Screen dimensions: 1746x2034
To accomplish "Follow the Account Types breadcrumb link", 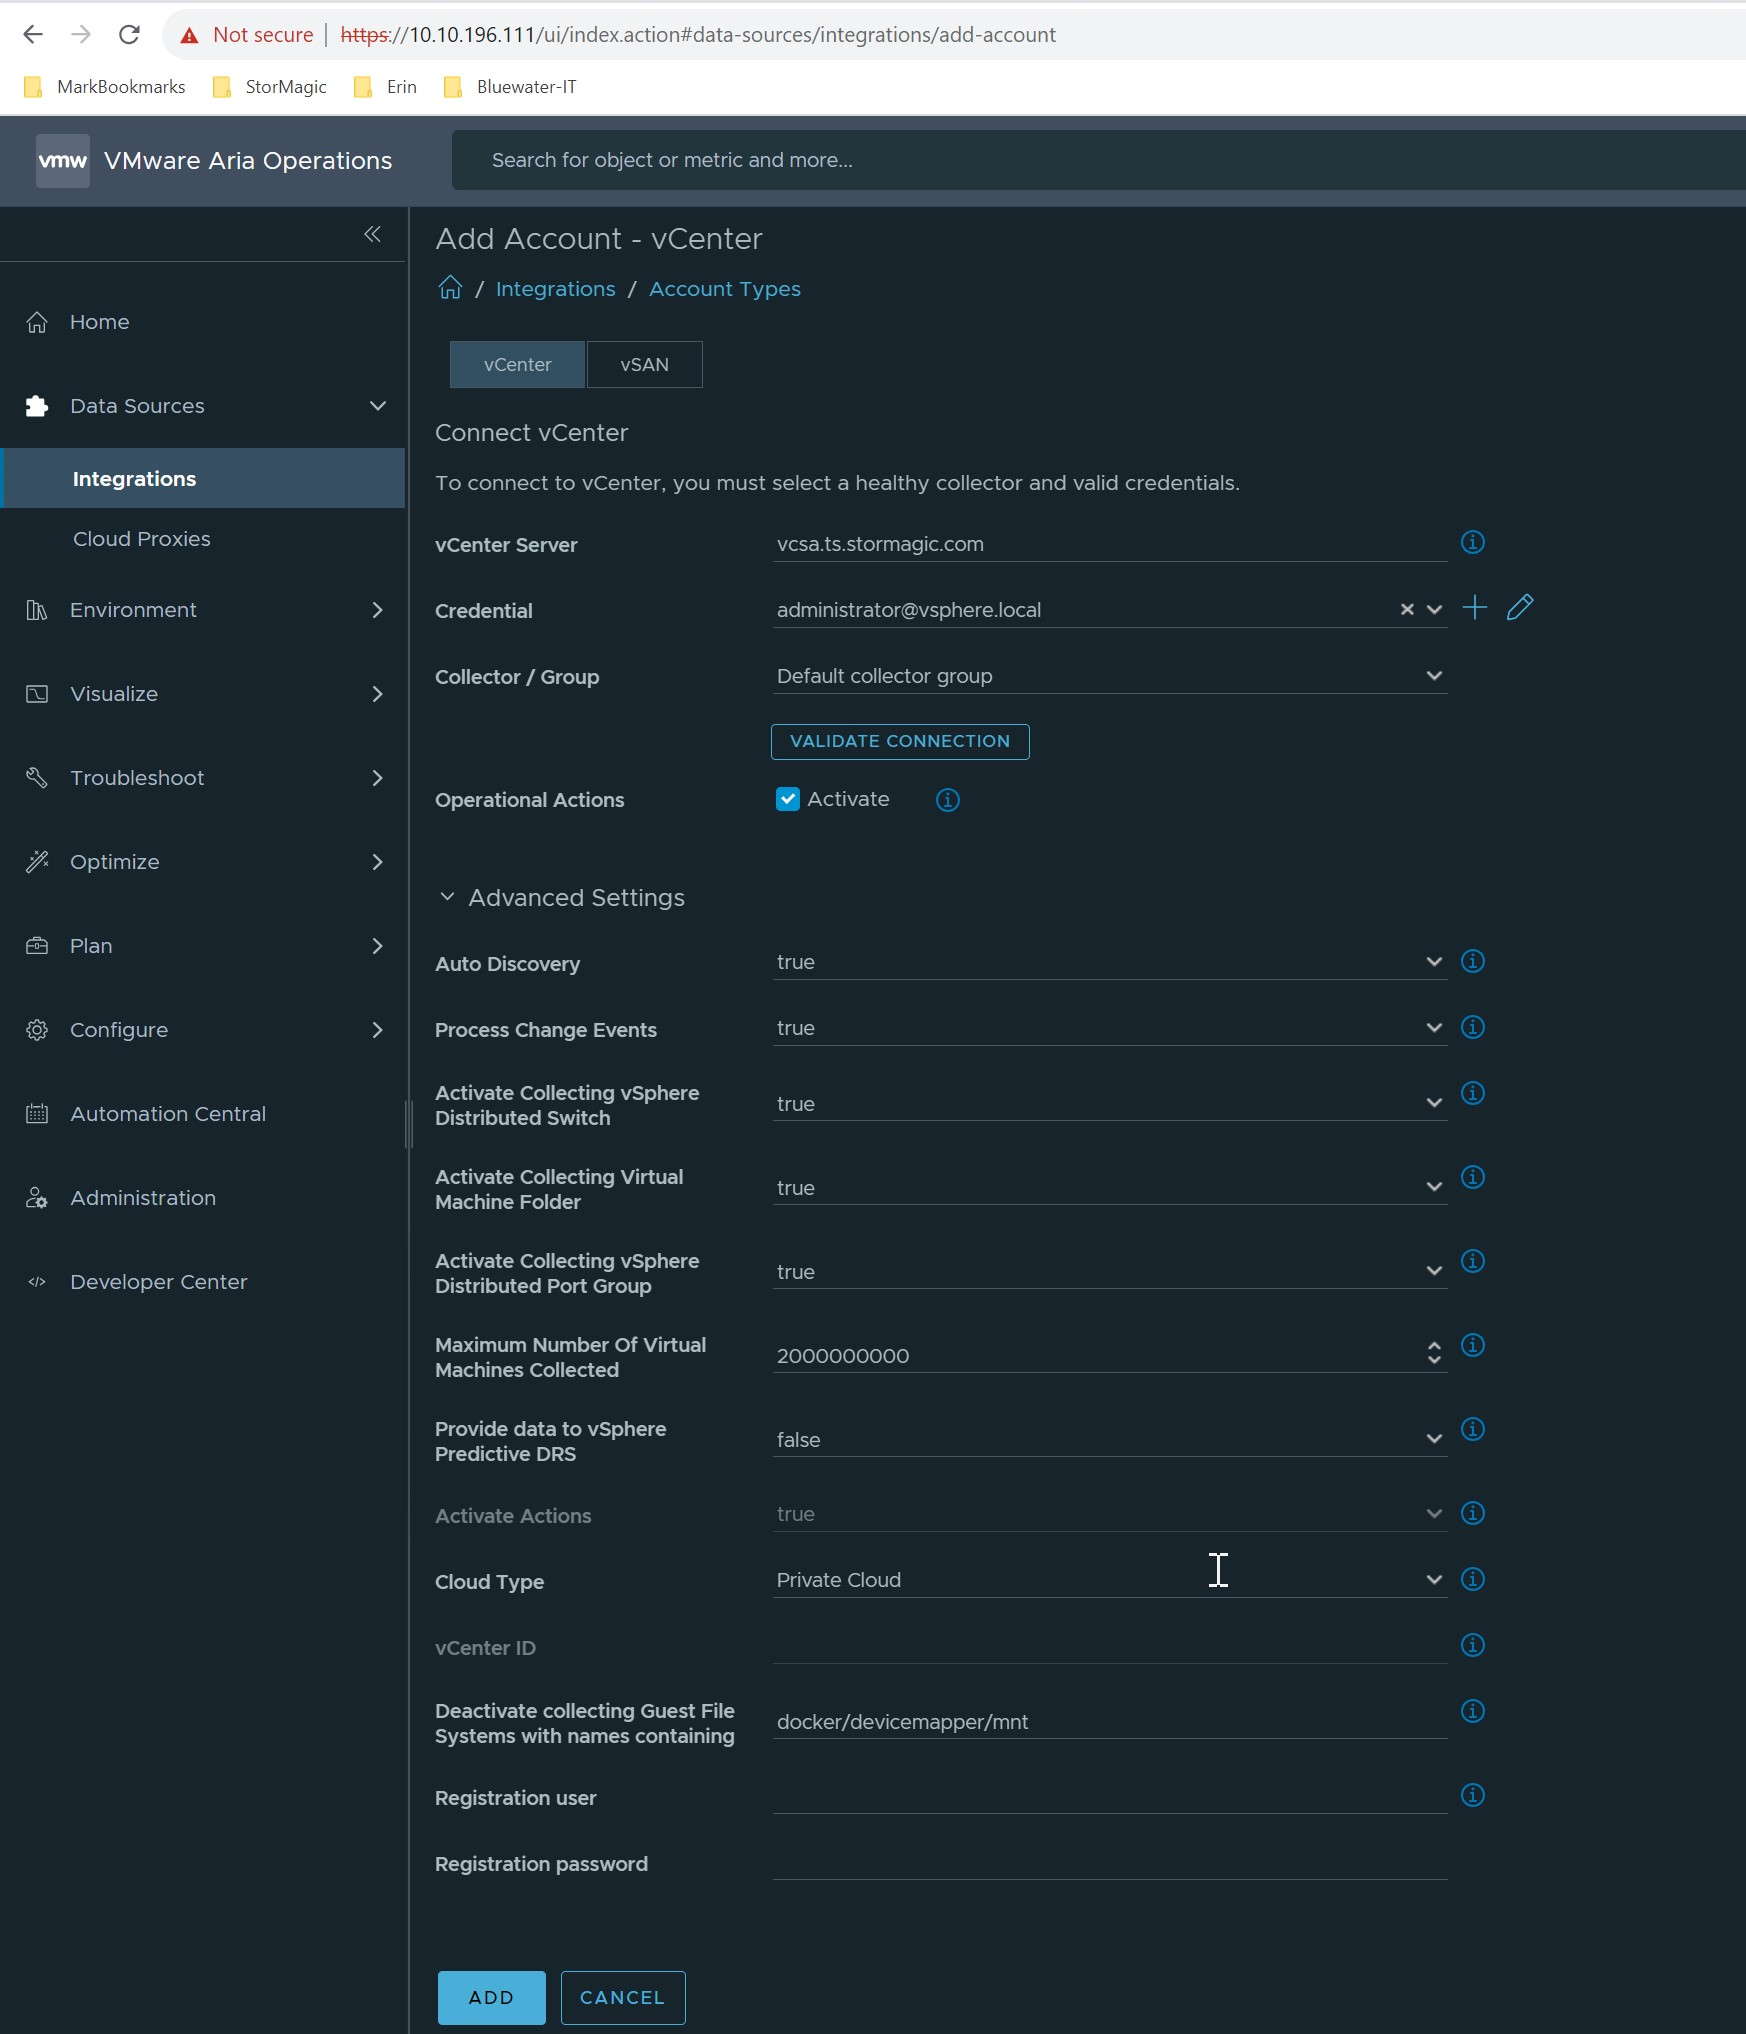I will (x=725, y=289).
